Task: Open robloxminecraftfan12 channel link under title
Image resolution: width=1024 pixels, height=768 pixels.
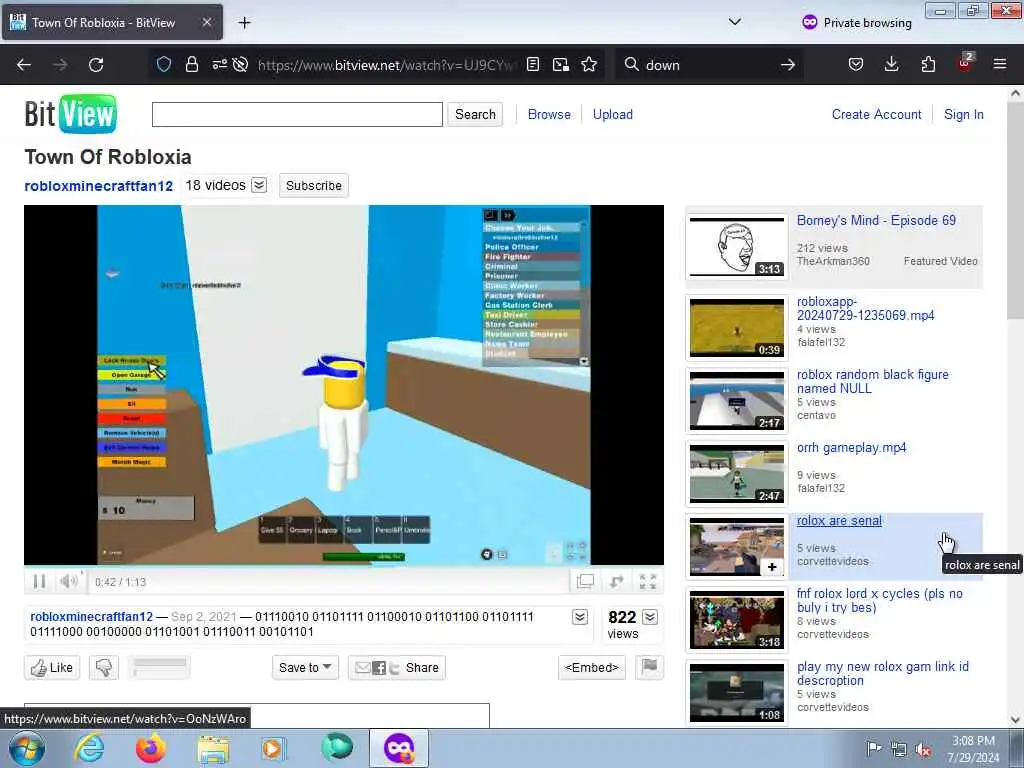Action: pos(99,186)
